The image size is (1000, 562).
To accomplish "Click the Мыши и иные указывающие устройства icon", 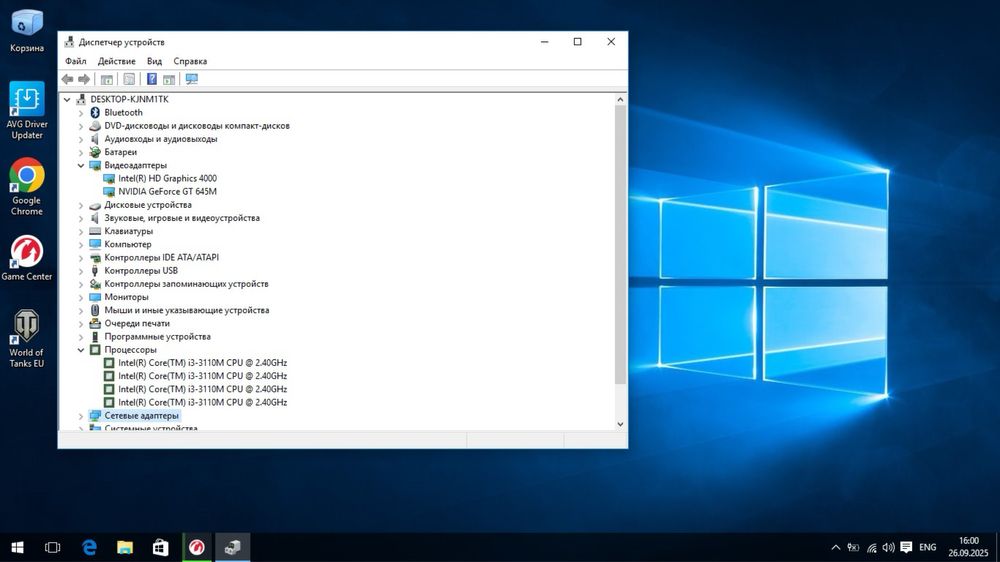I will (x=95, y=311).
